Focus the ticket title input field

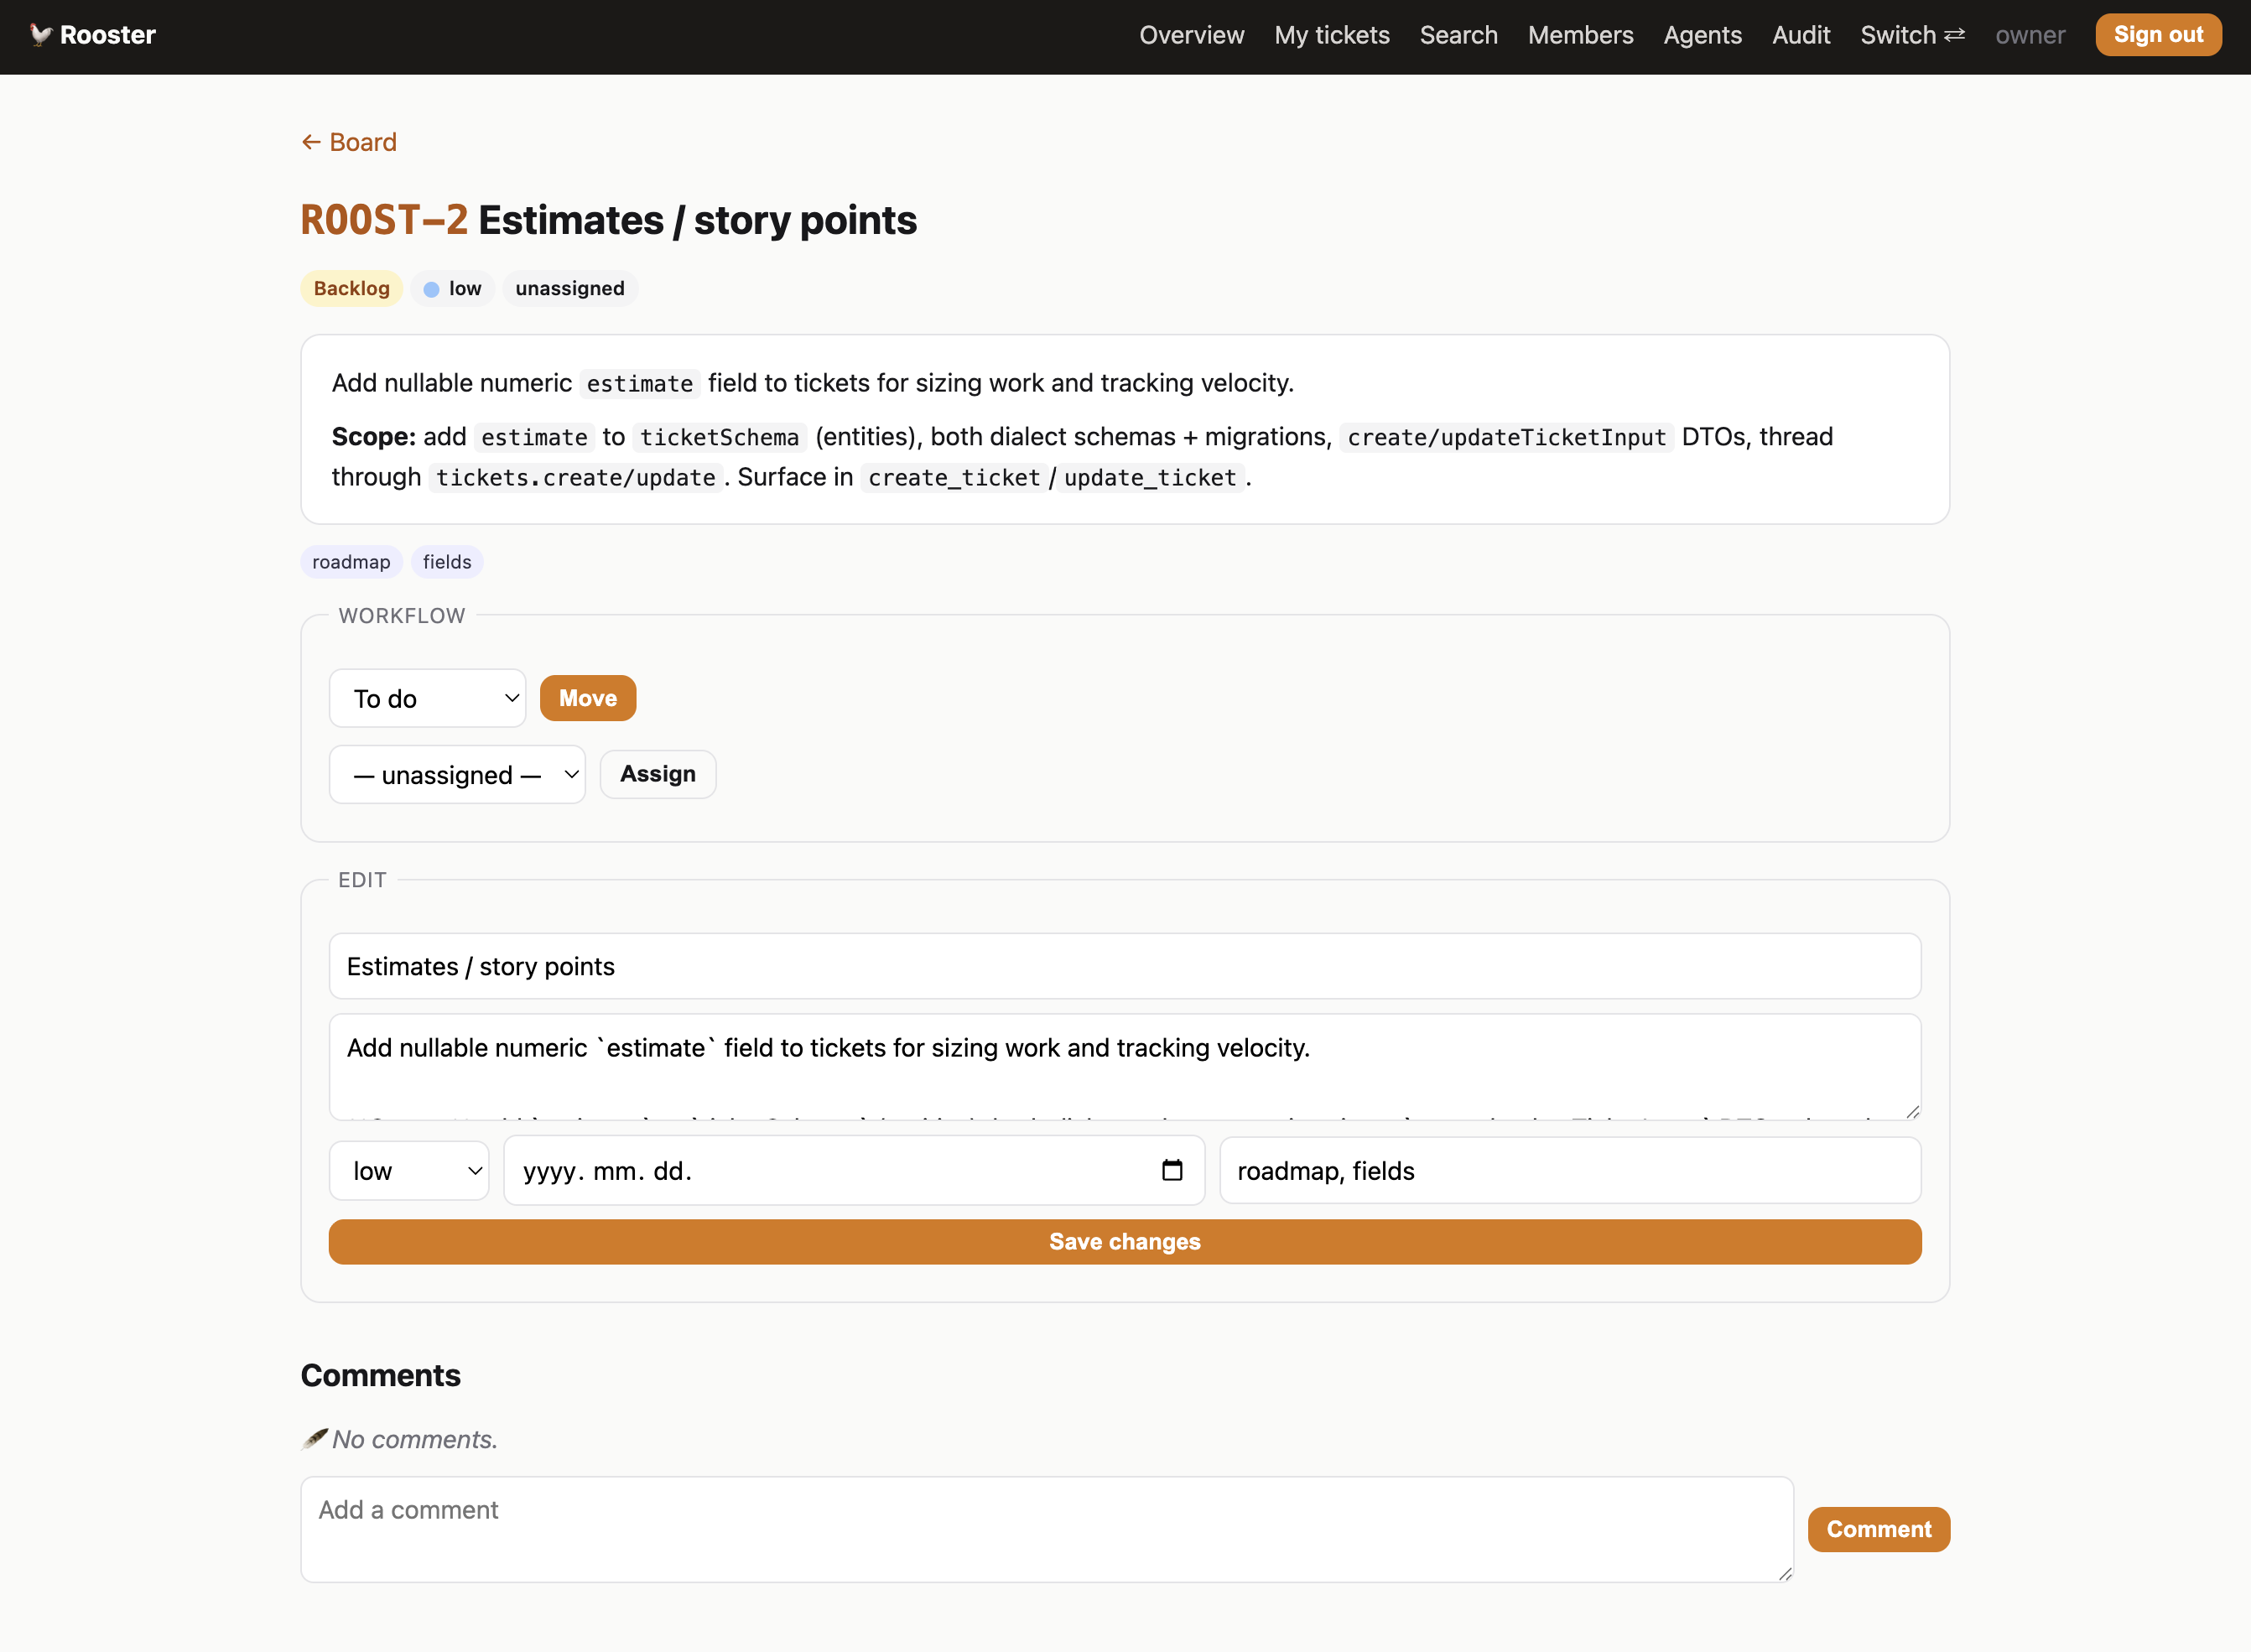1125,966
